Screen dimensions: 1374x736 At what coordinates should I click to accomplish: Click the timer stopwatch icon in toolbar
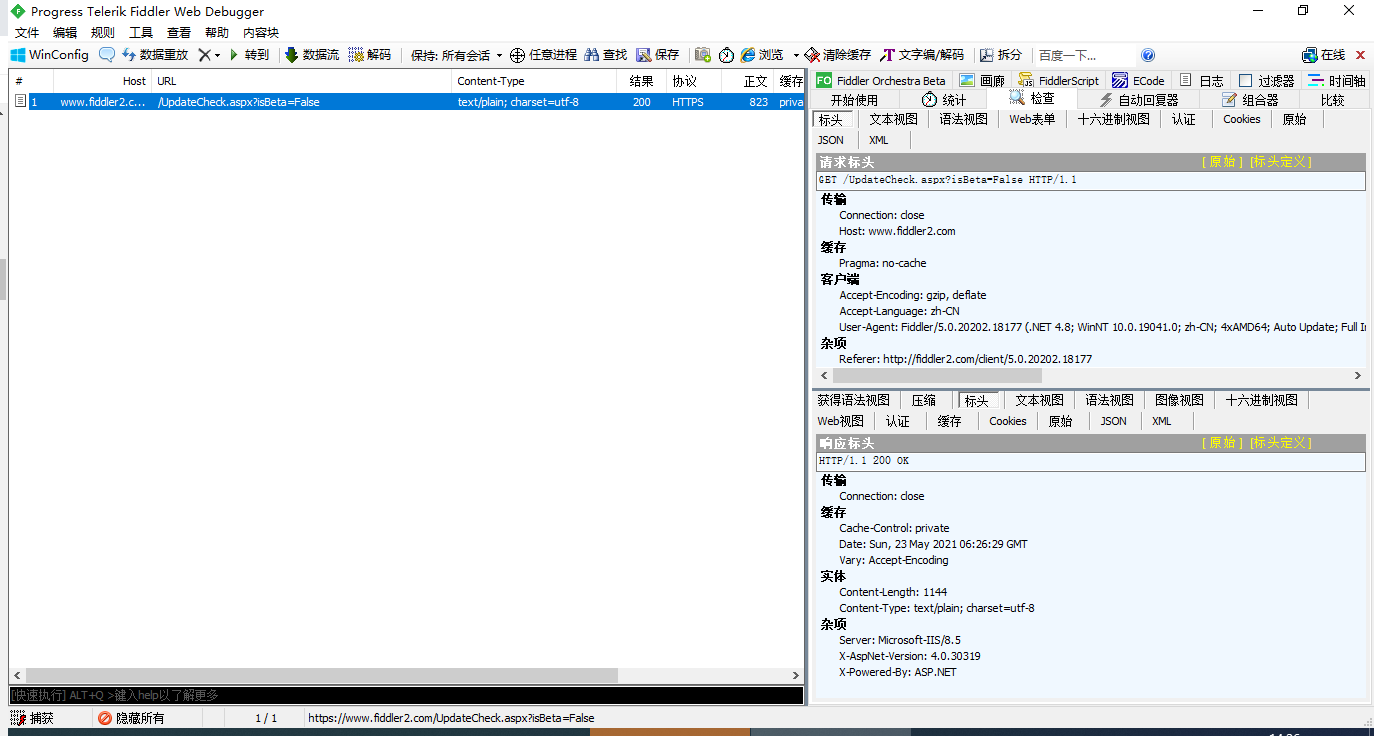726,55
